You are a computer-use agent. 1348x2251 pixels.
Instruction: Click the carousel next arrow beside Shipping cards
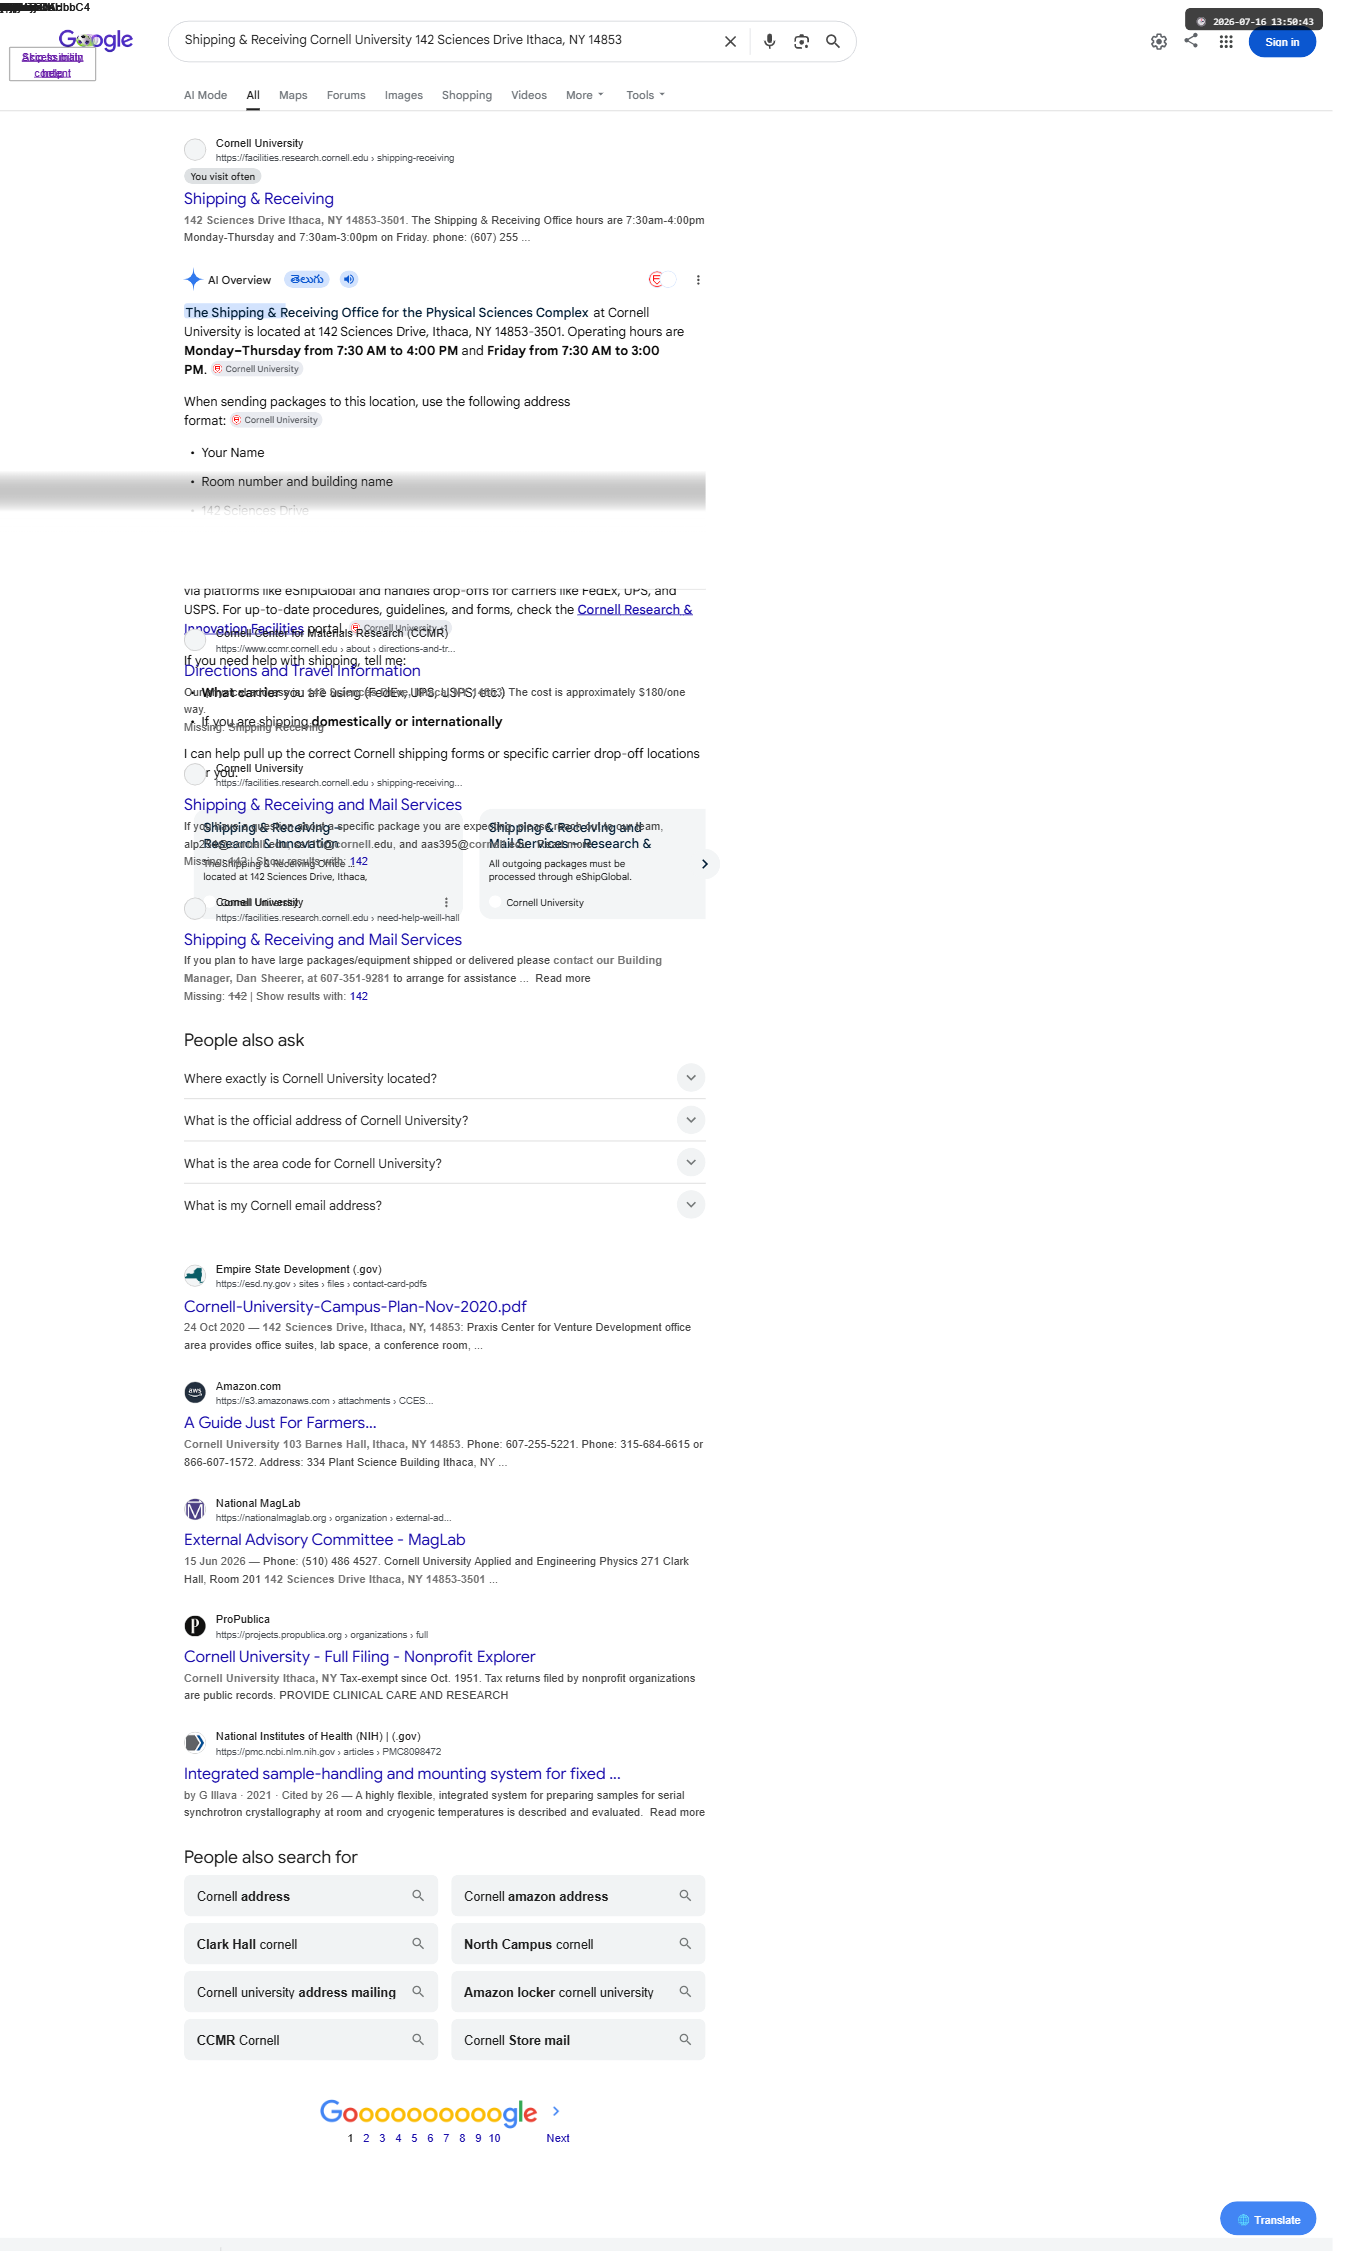(x=705, y=864)
